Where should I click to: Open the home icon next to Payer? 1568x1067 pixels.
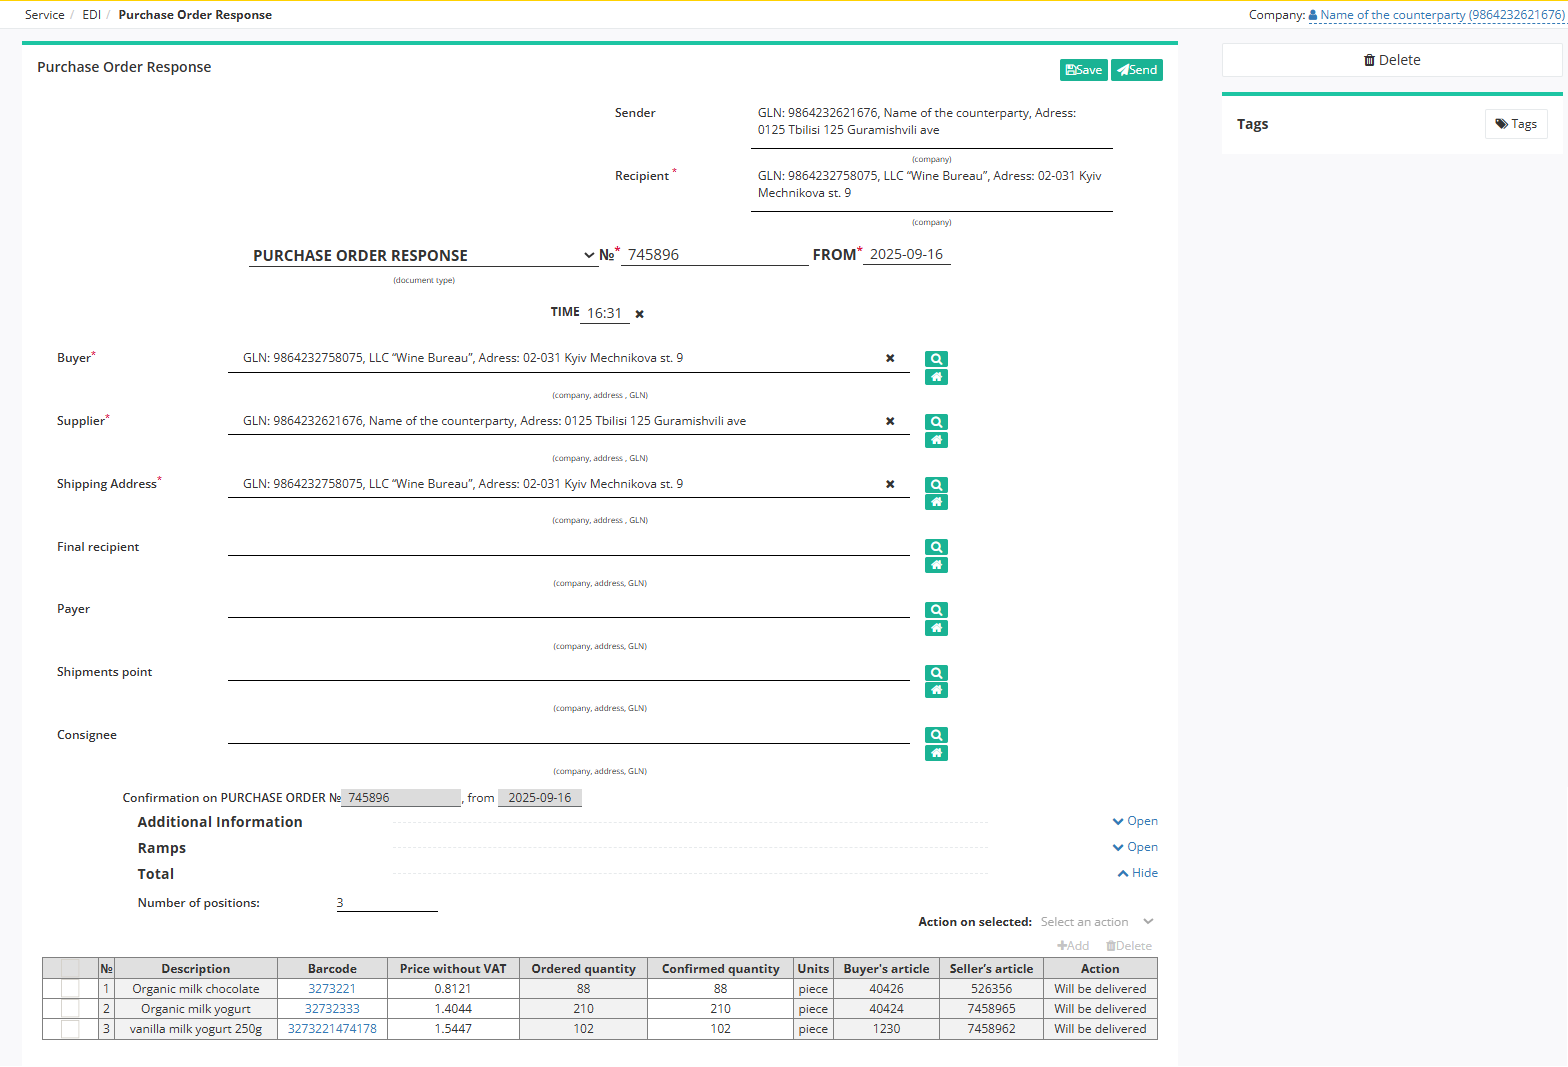click(936, 628)
